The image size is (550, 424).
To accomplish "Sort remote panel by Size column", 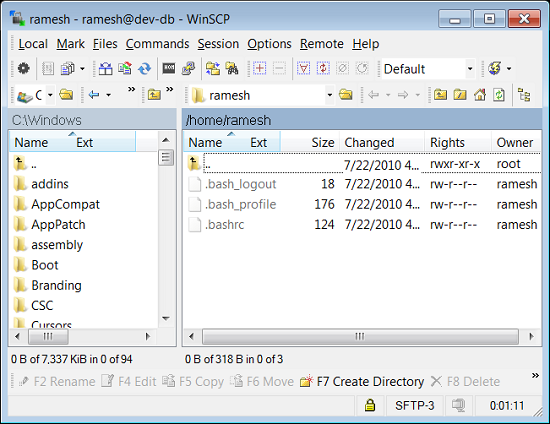I will (x=310, y=142).
